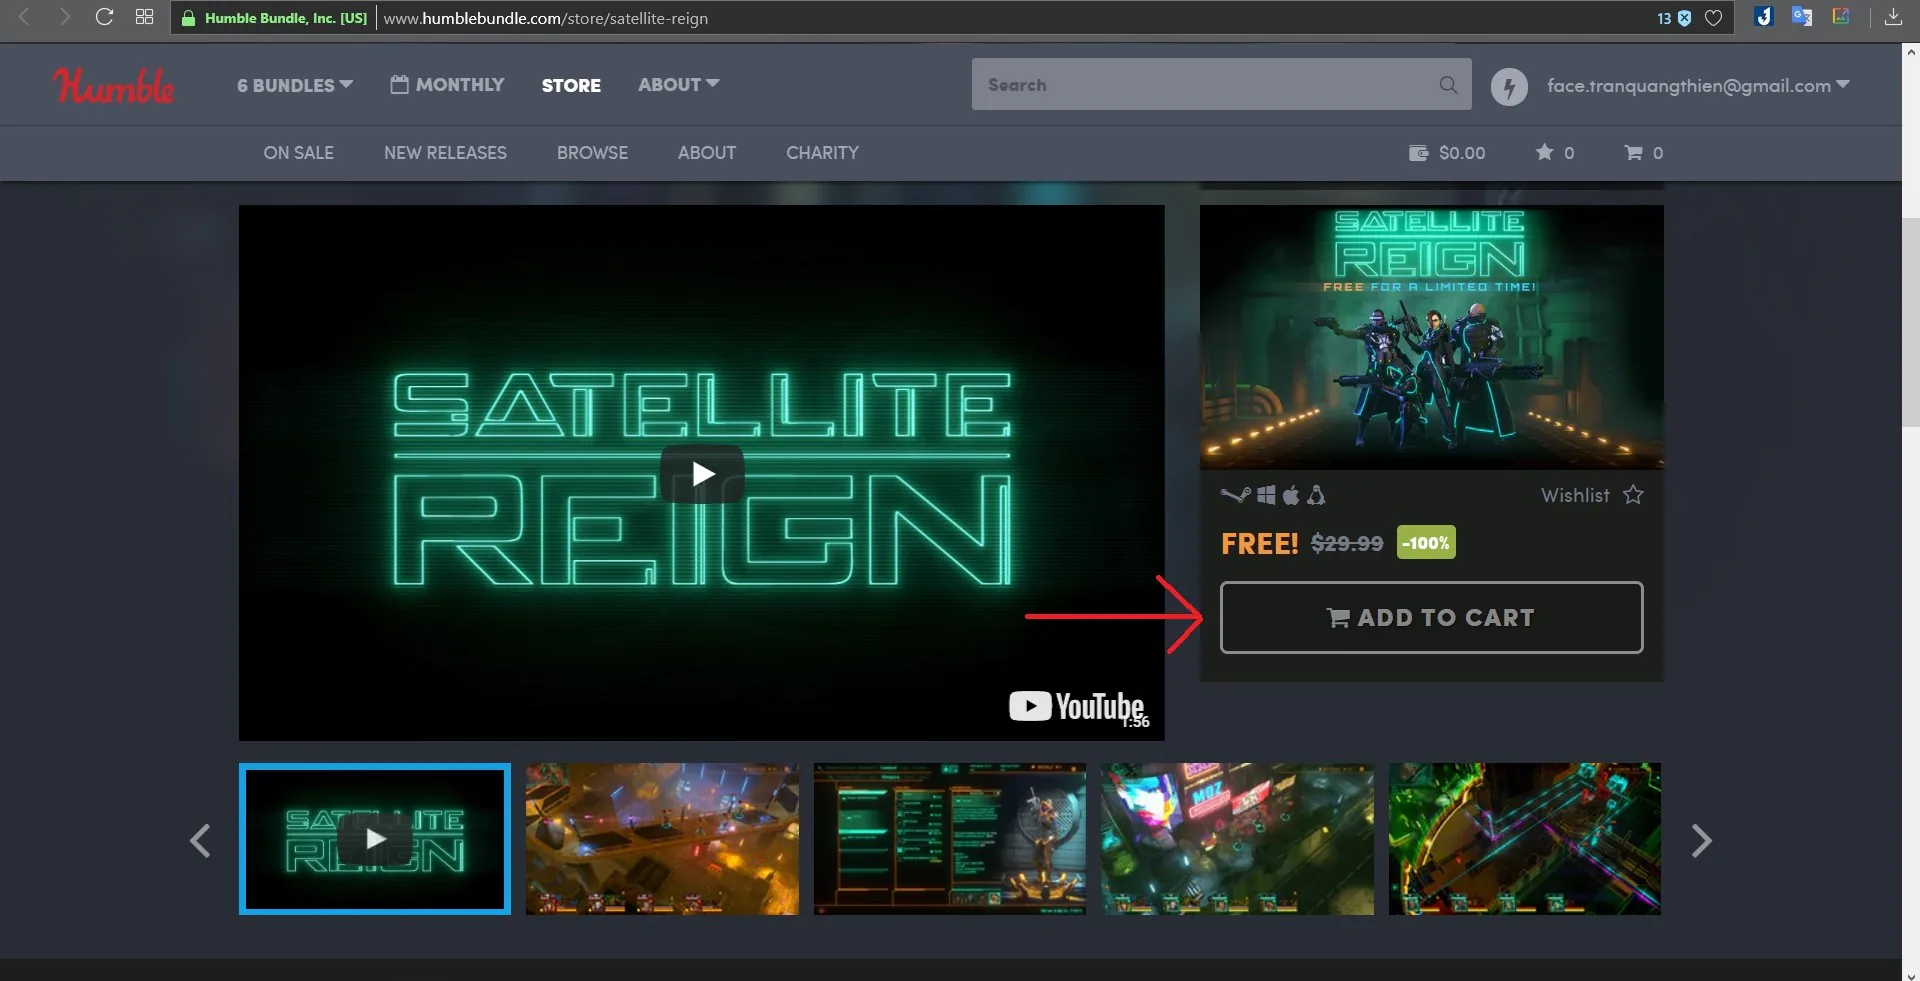Bookmark page with heart icon
Viewport: 1920px width, 981px height.
1713,18
